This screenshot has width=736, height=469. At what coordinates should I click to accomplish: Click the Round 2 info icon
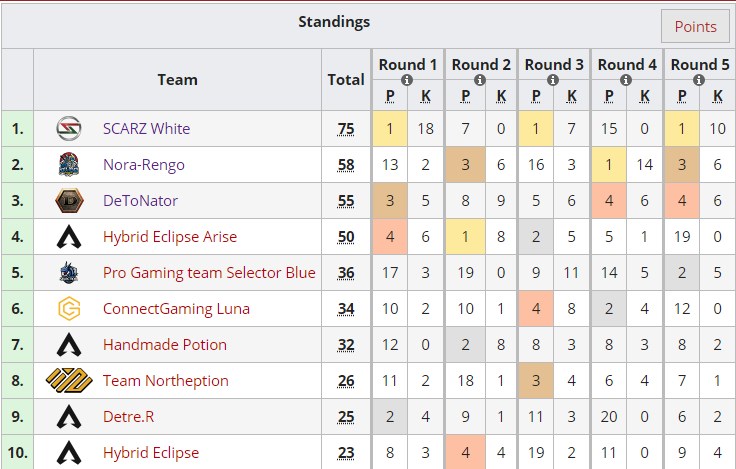coord(480,80)
